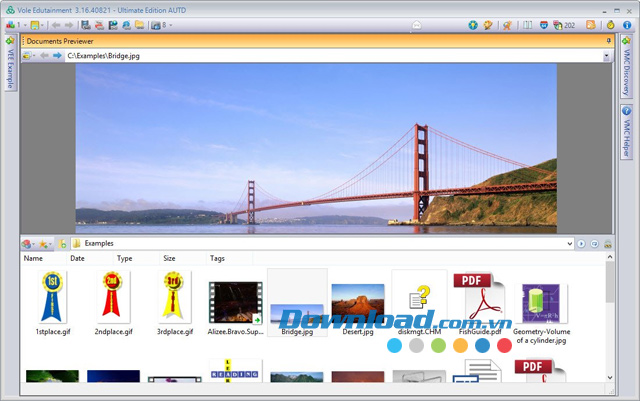Sort files by Name column header

tap(44, 258)
